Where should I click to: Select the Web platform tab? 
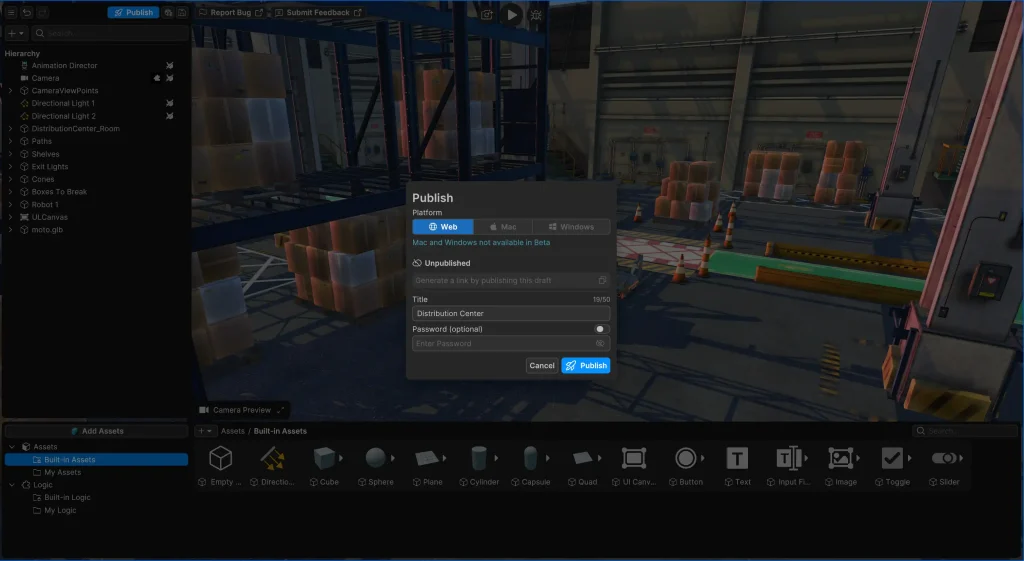(x=443, y=227)
